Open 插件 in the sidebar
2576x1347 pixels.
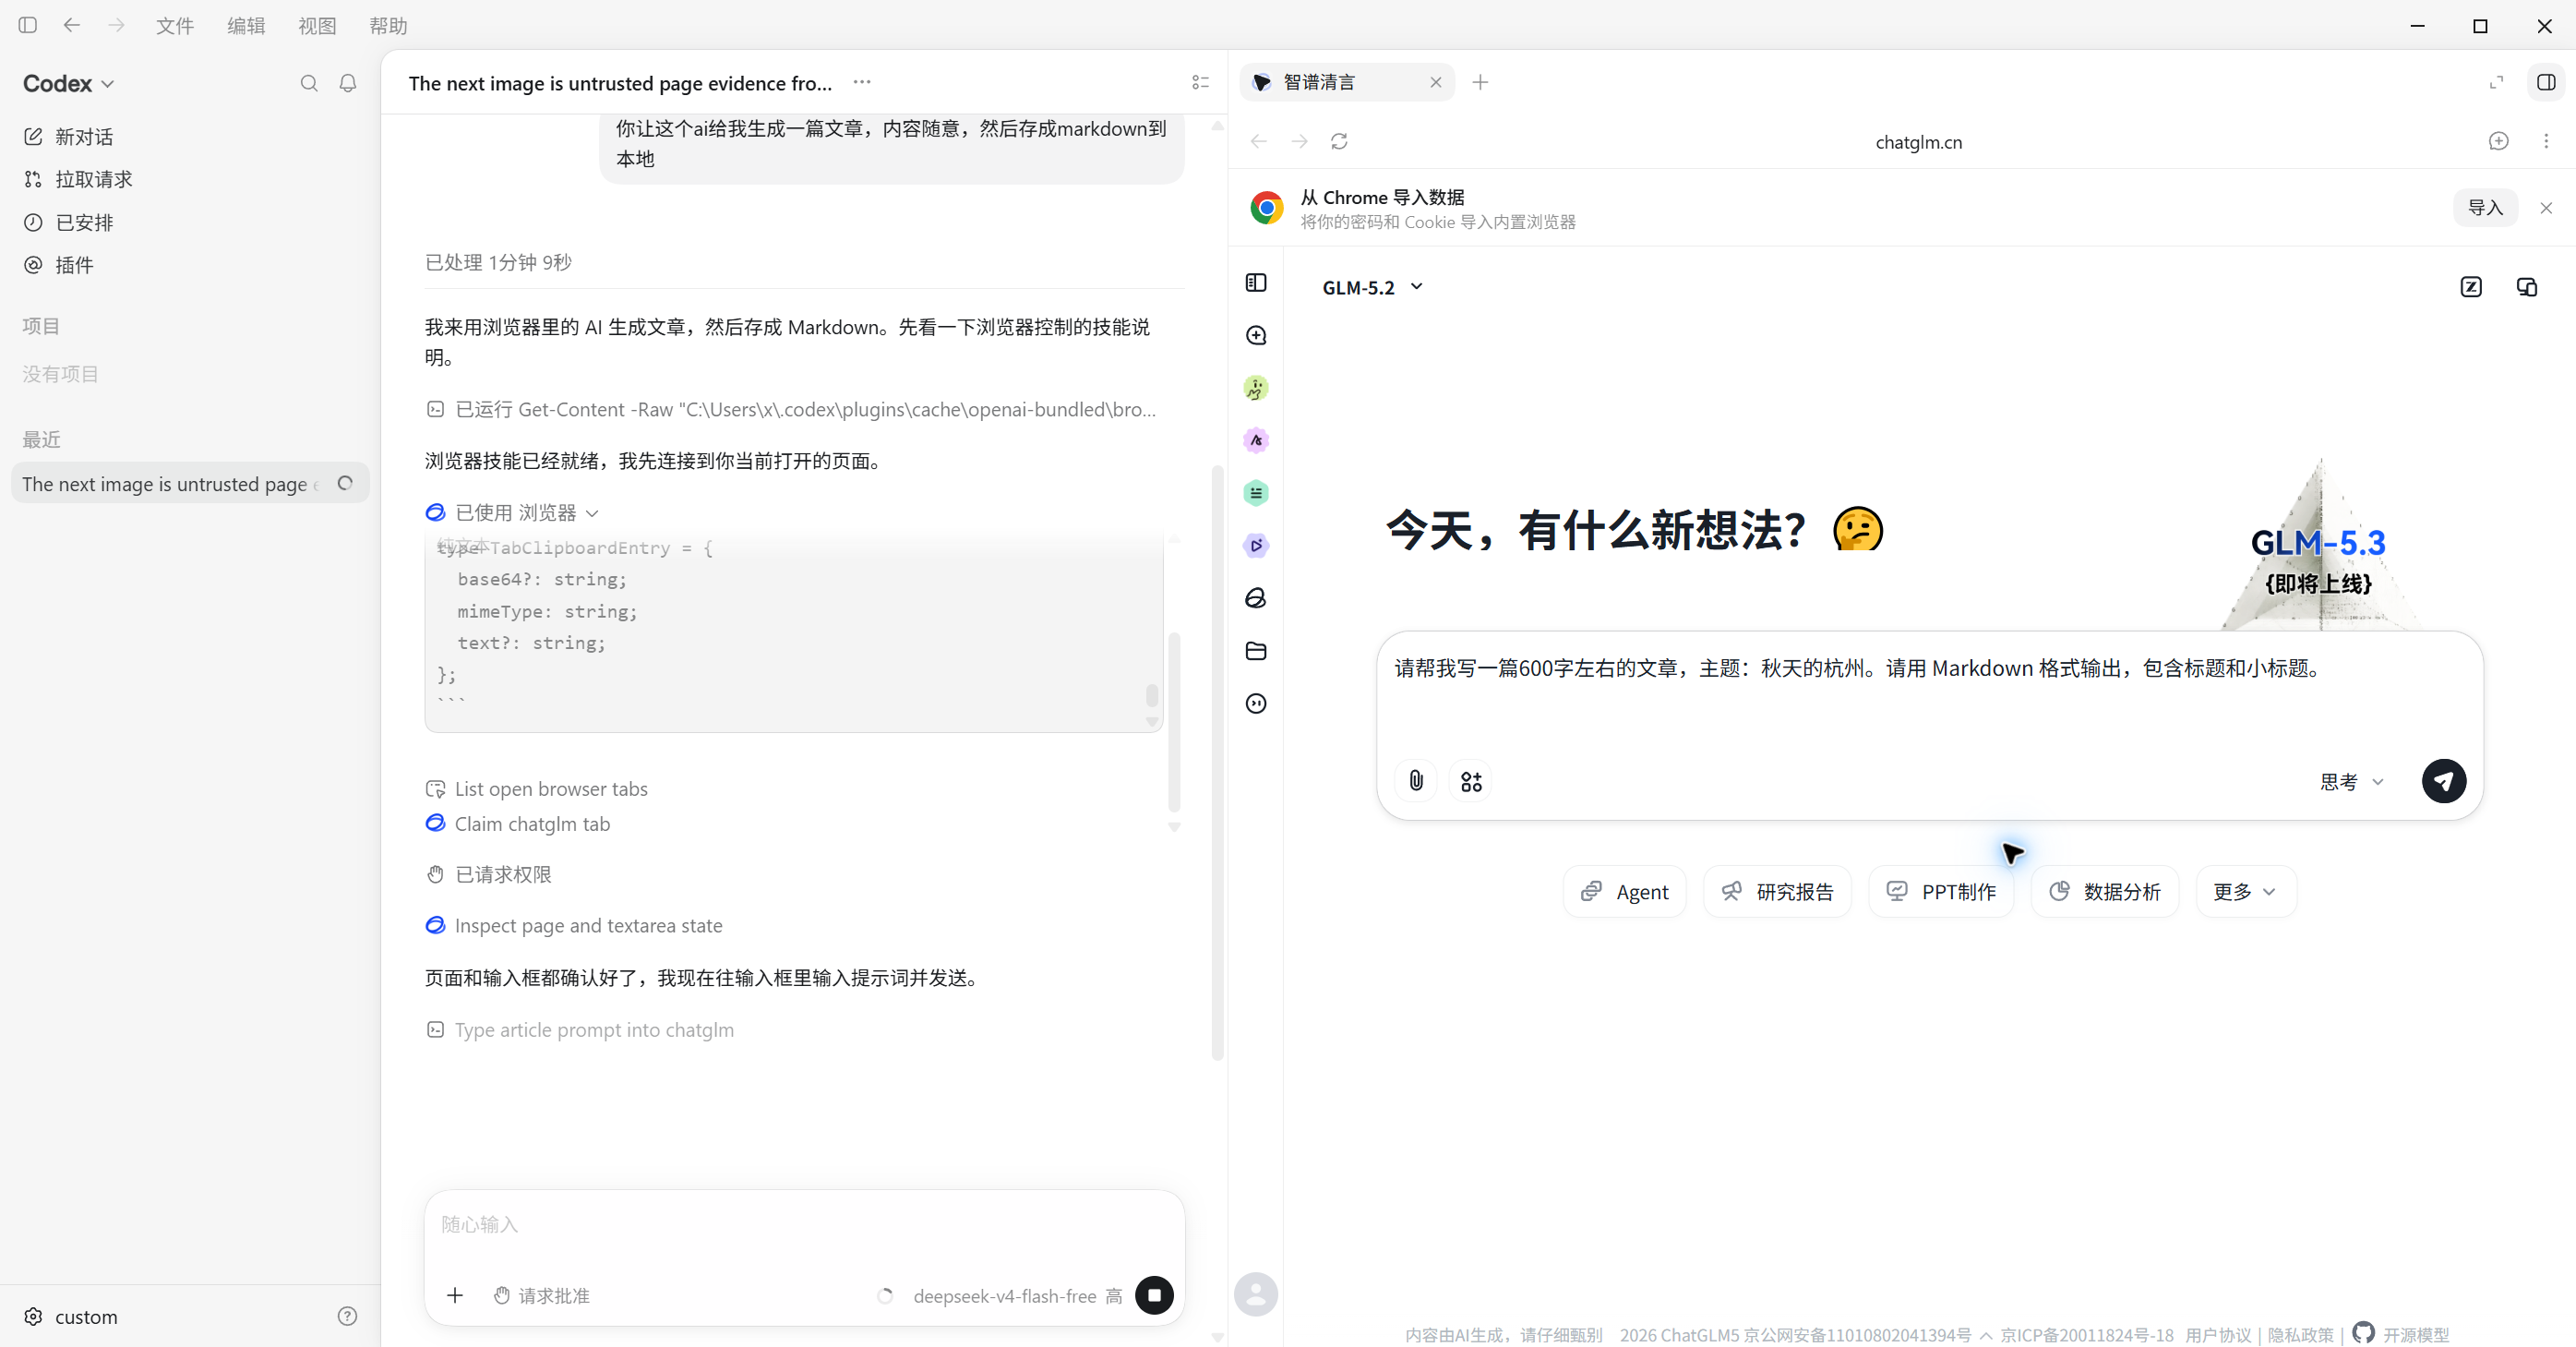pos(190,265)
